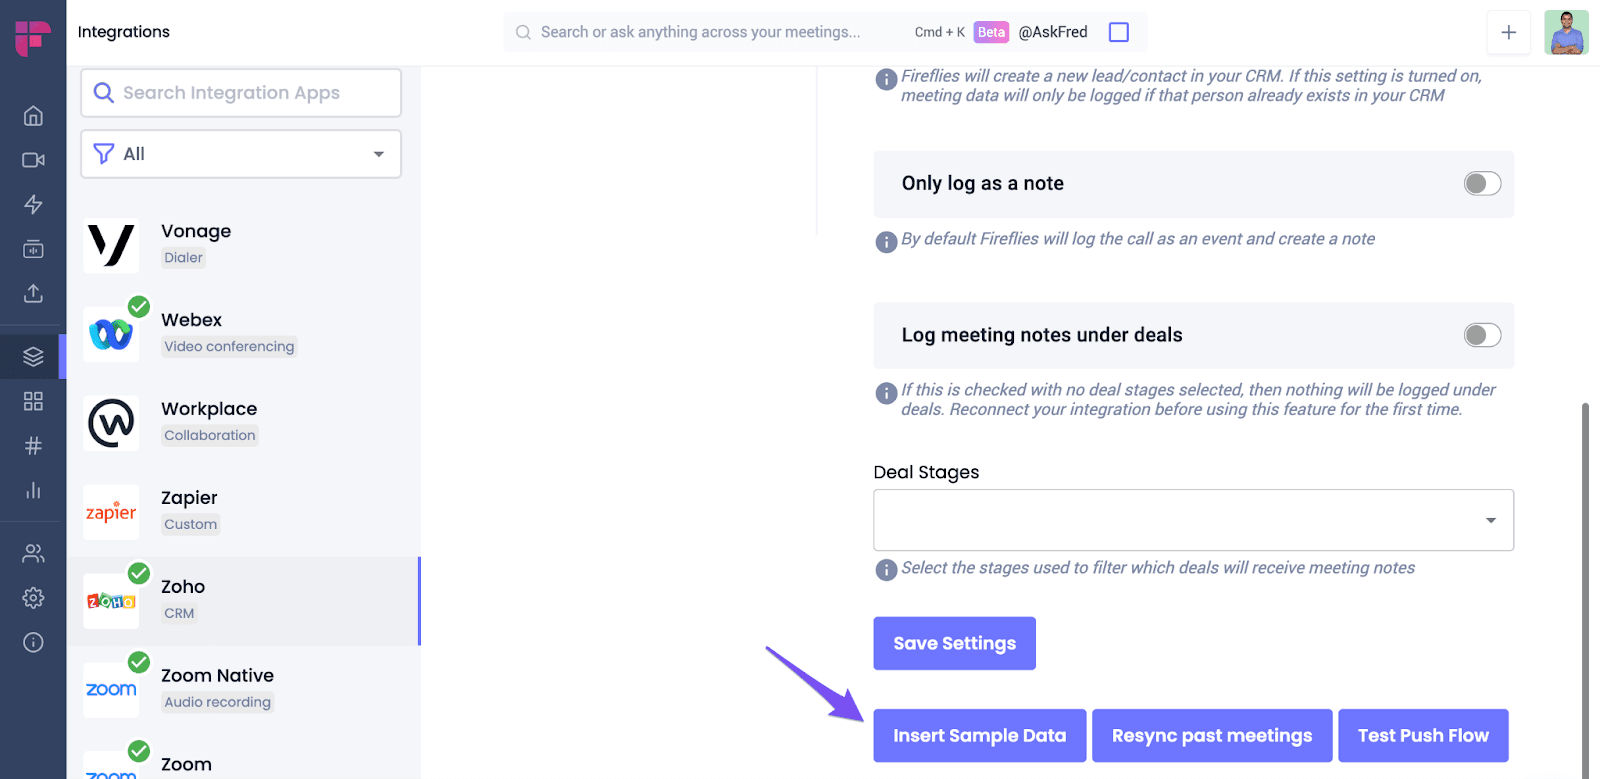1600x779 pixels.
Task: Click the page vertical scrollbar
Action: pos(1585,590)
